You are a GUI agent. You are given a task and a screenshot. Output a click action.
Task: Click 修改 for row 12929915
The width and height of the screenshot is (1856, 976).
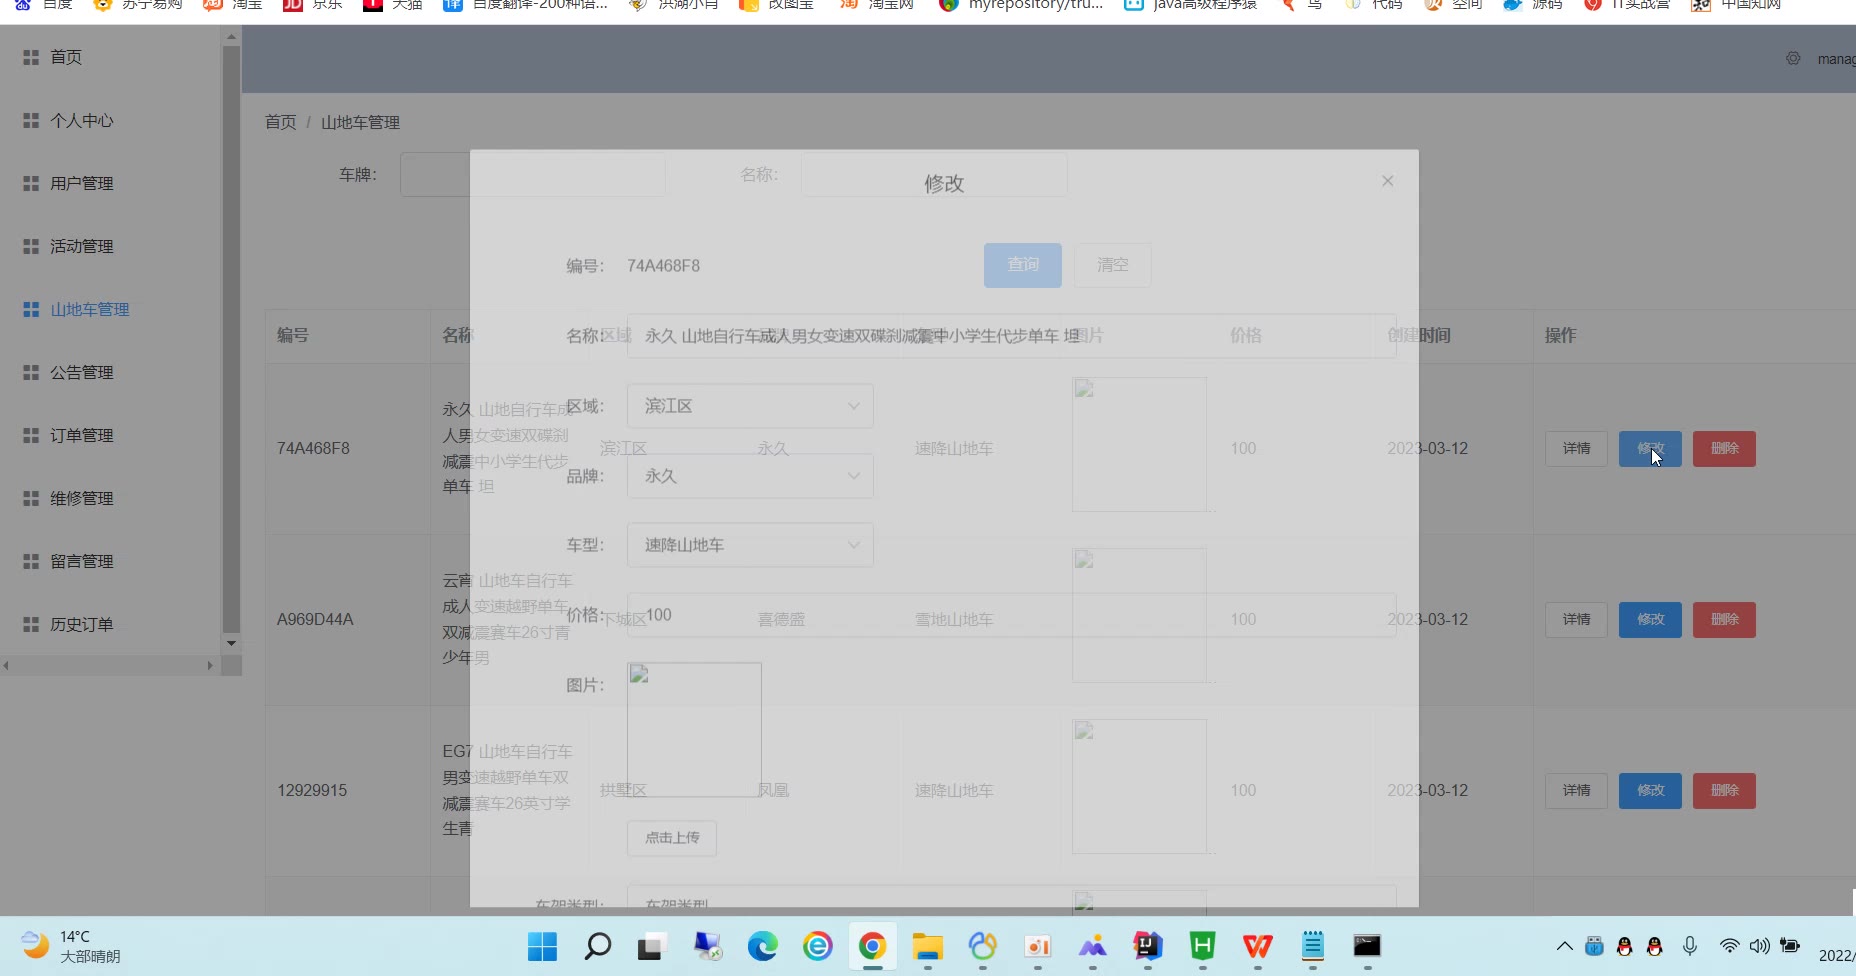click(1650, 791)
